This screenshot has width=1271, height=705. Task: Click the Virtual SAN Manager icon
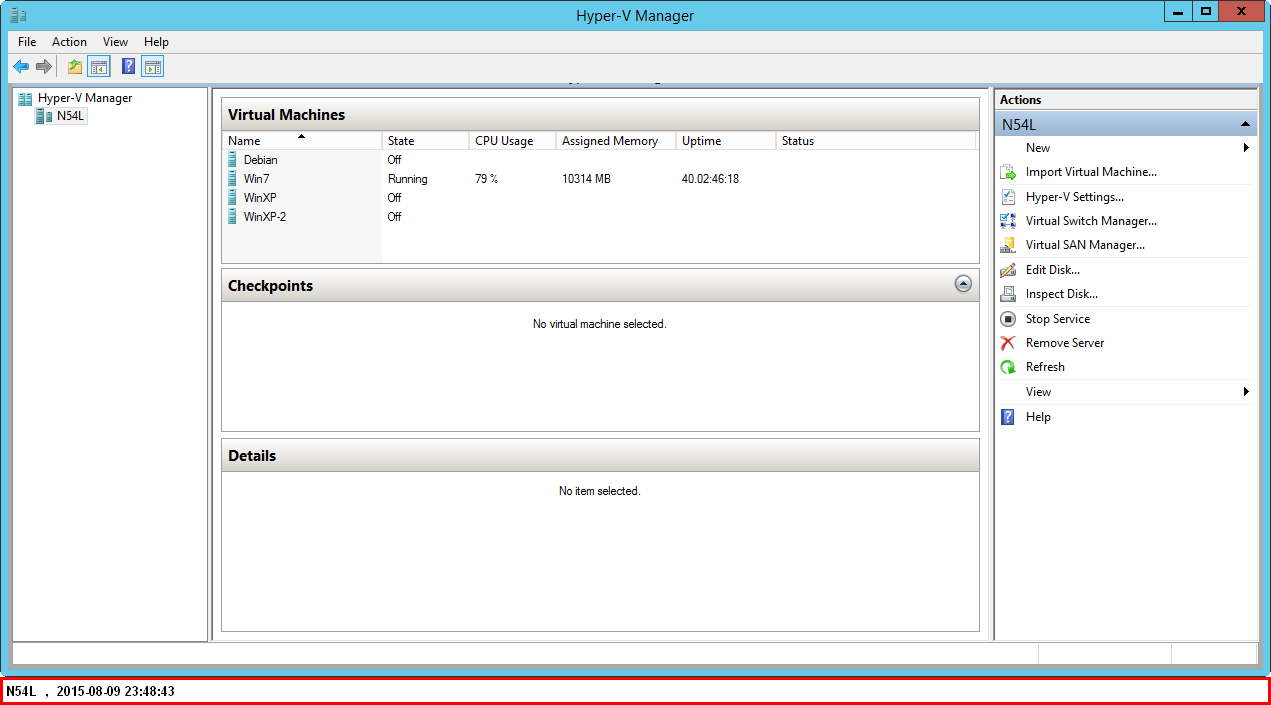(x=1008, y=245)
